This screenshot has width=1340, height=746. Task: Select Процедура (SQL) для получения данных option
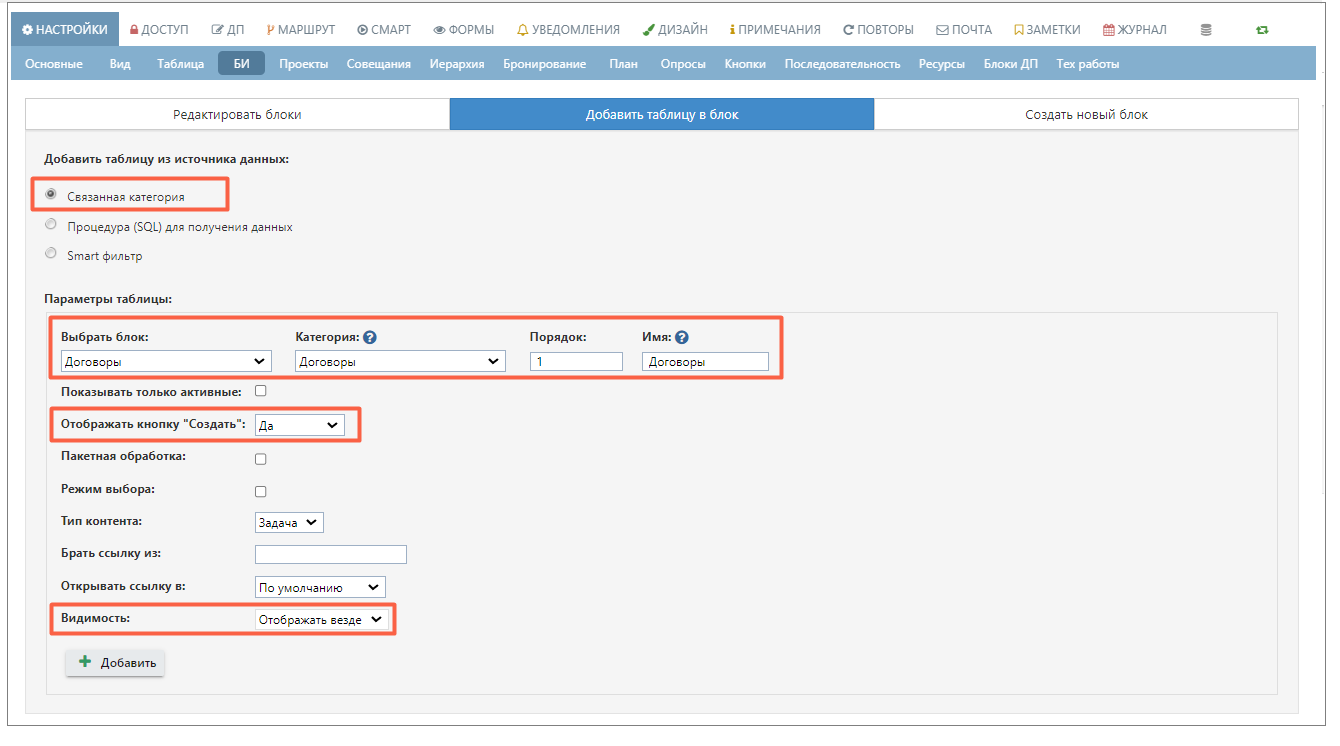coord(51,225)
